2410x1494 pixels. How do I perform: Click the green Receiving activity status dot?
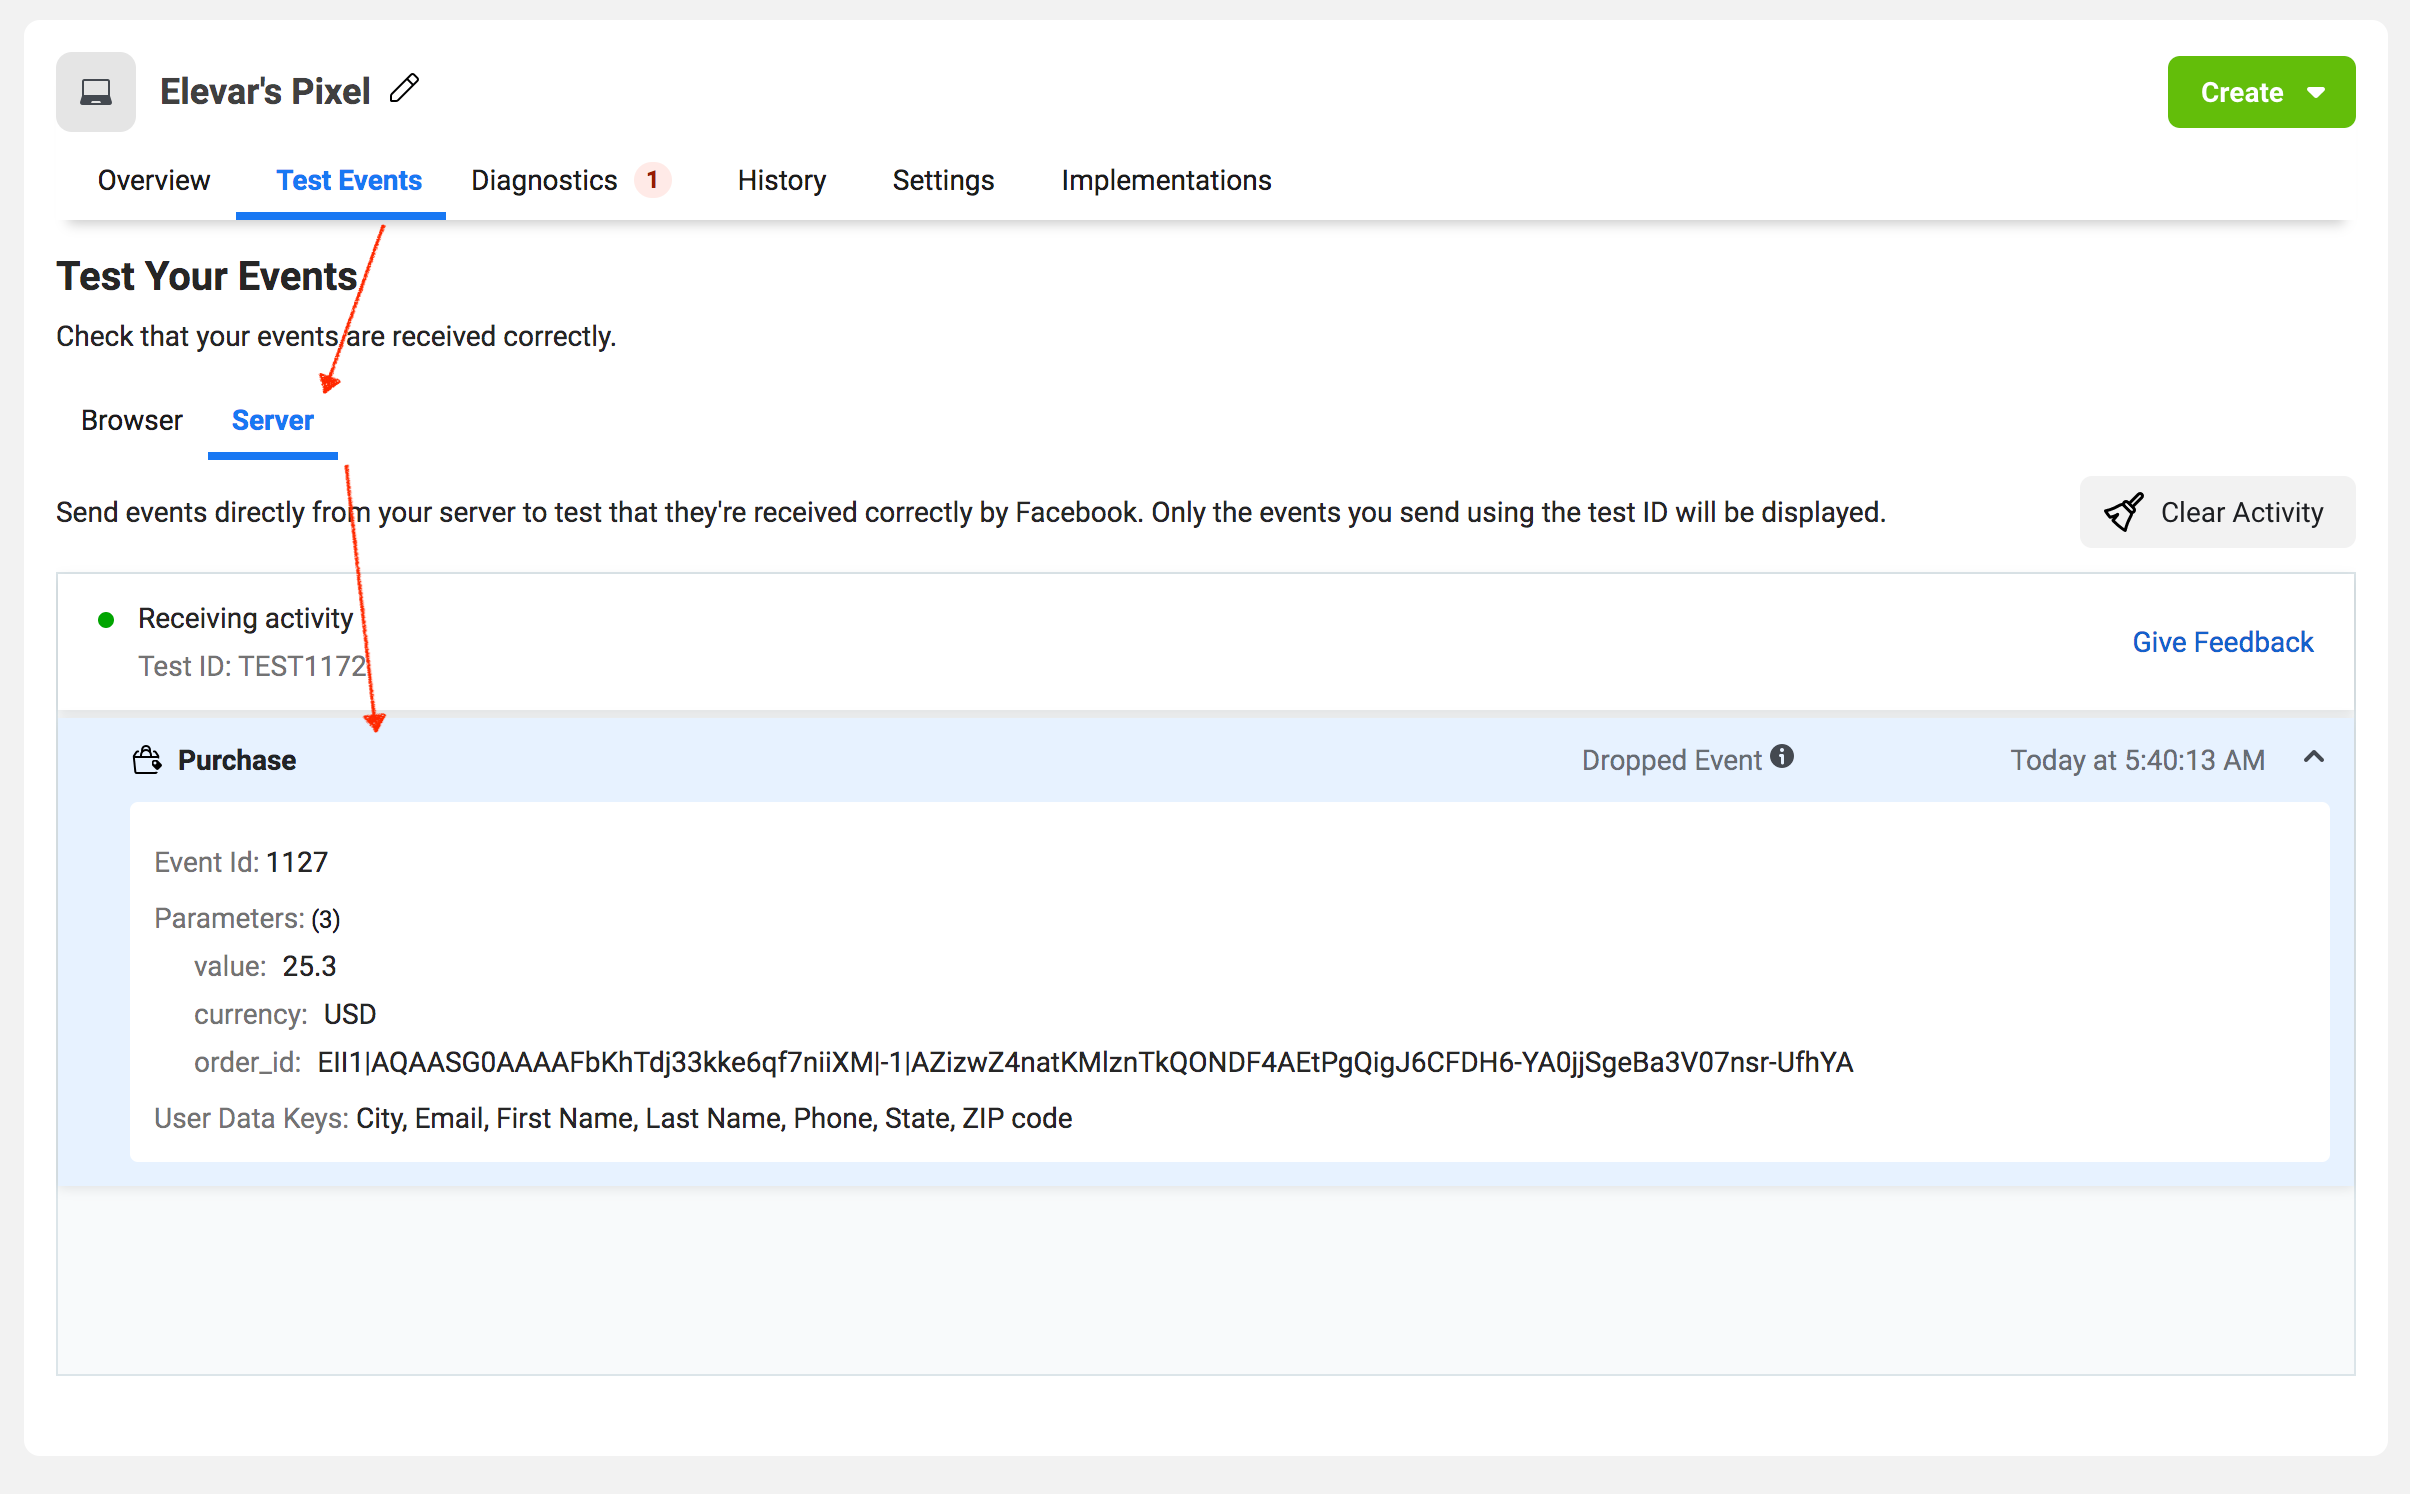pos(106,620)
